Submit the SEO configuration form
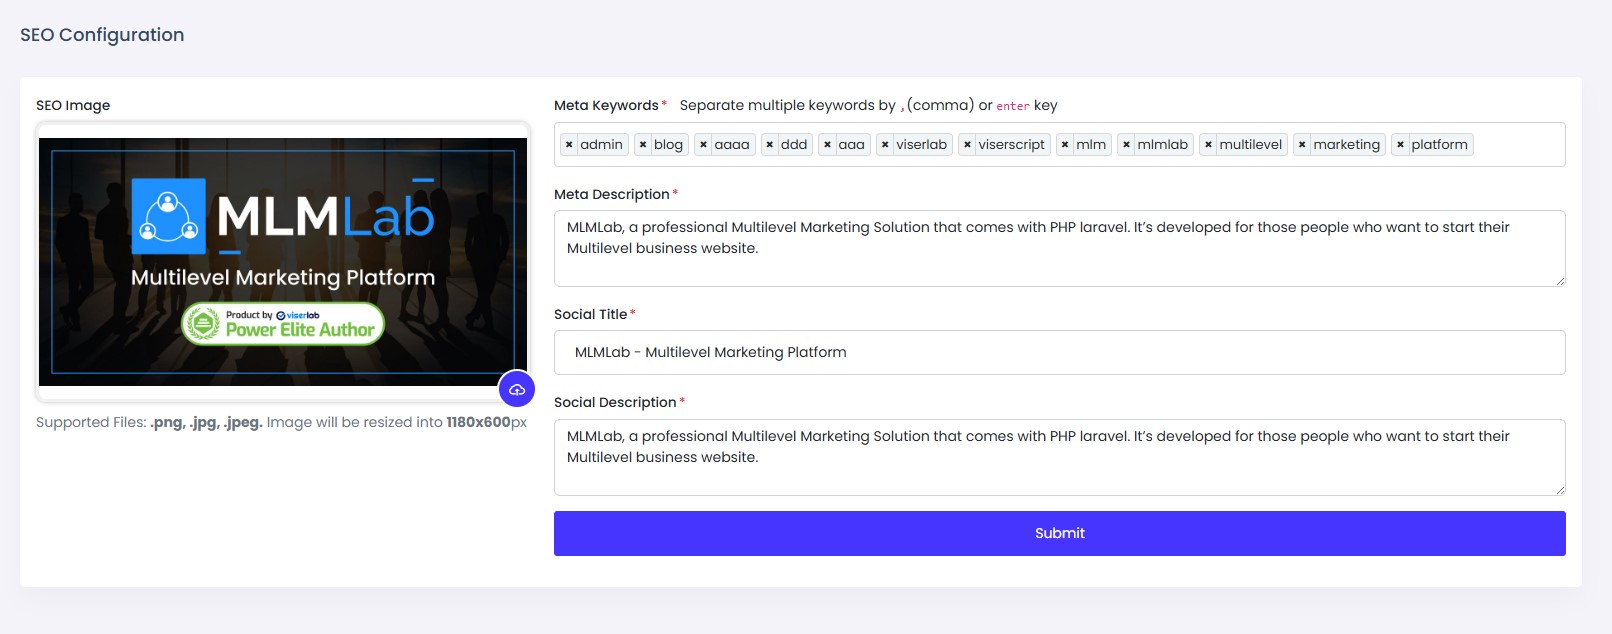The height and width of the screenshot is (634, 1612). pyautogui.click(x=1060, y=533)
